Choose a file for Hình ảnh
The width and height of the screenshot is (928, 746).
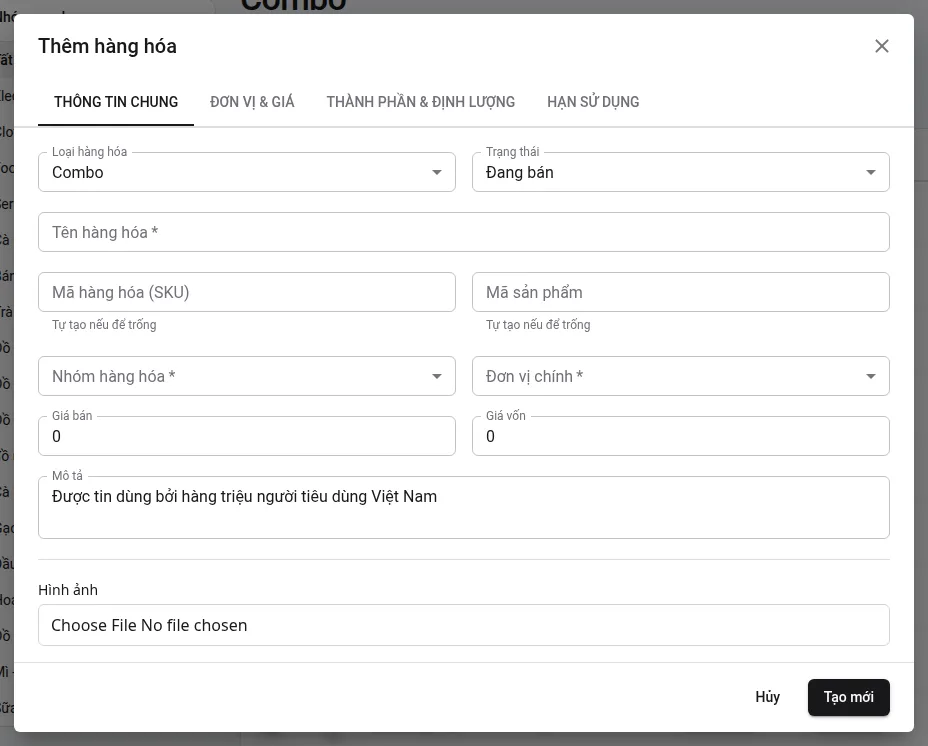[464, 625]
